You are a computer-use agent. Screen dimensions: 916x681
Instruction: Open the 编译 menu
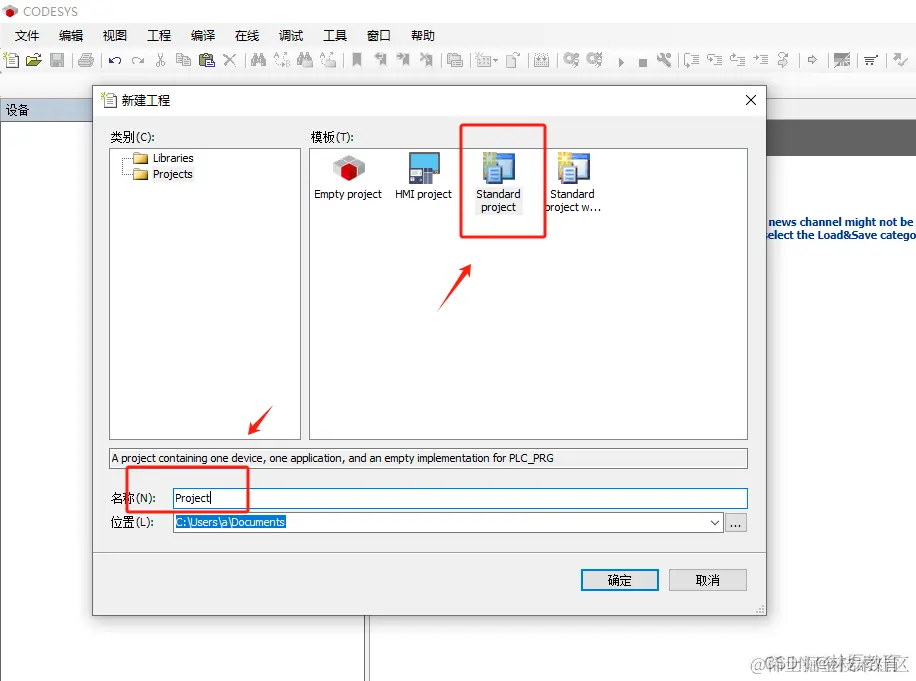click(203, 36)
